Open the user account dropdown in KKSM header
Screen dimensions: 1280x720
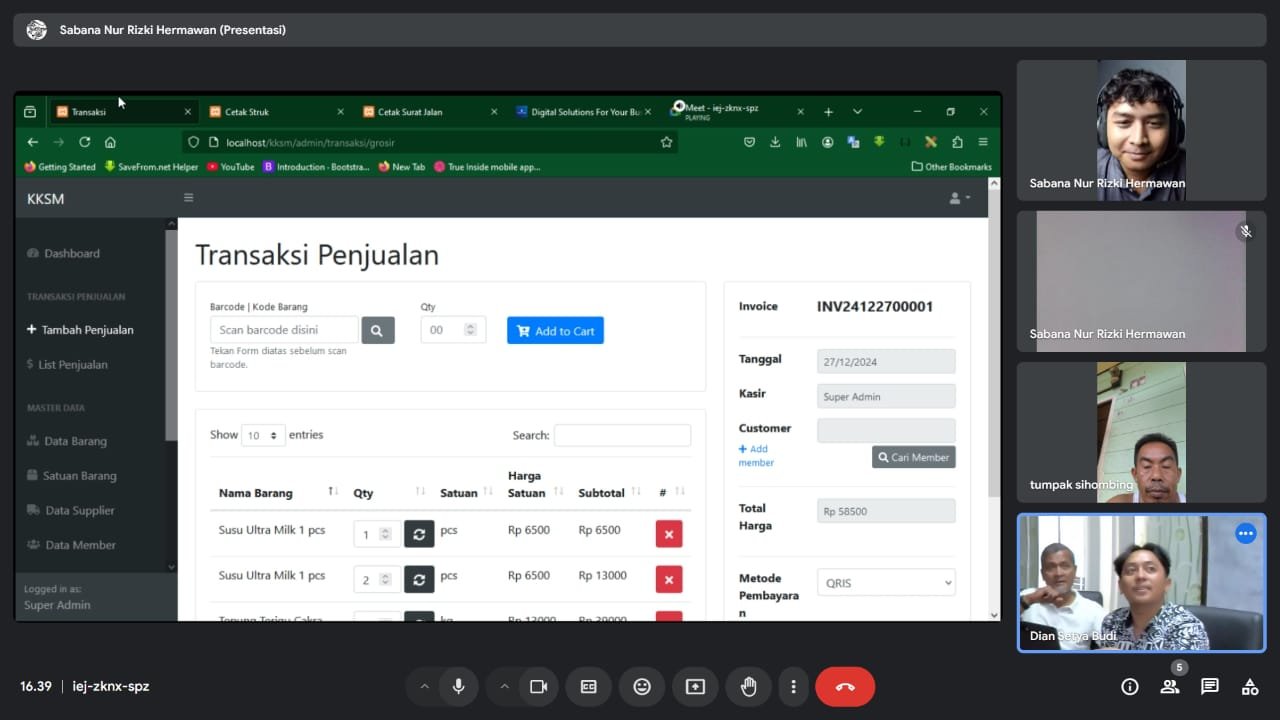960,198
